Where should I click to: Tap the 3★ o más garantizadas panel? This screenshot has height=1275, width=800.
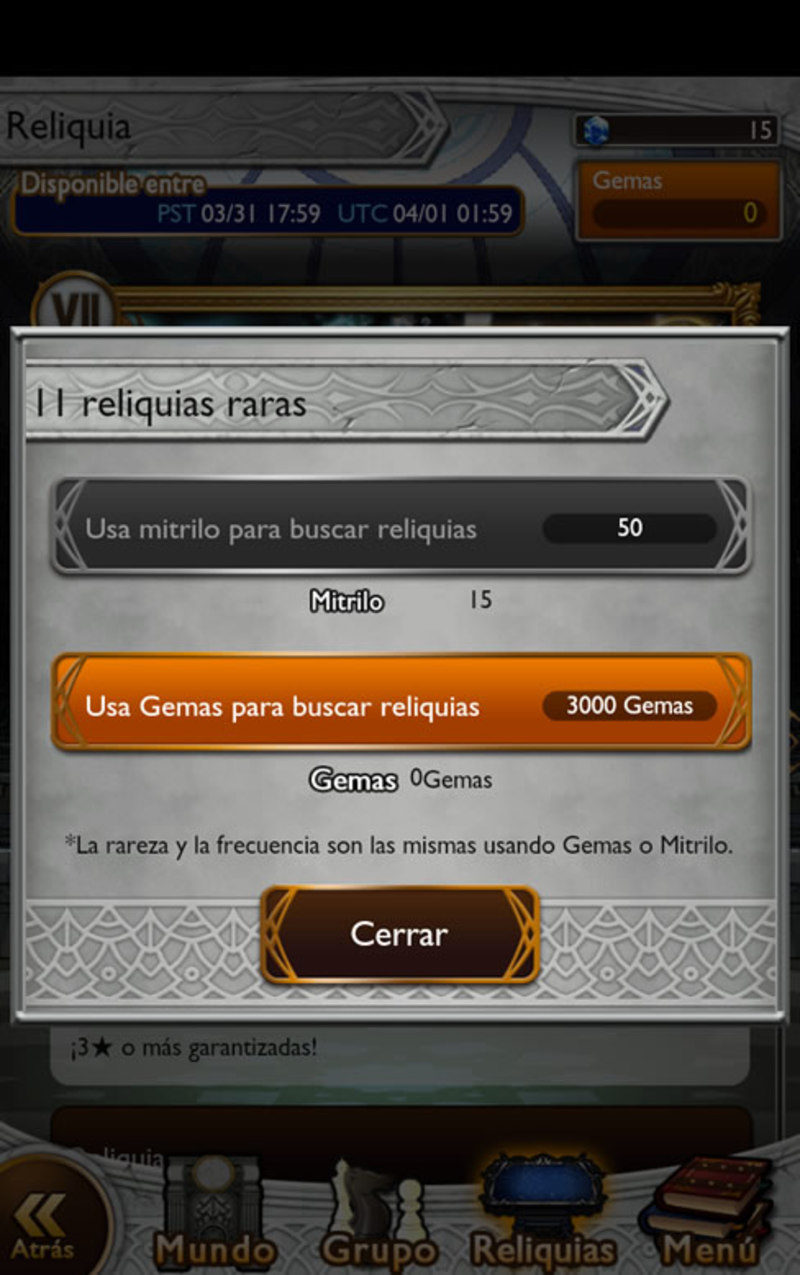400,1052
